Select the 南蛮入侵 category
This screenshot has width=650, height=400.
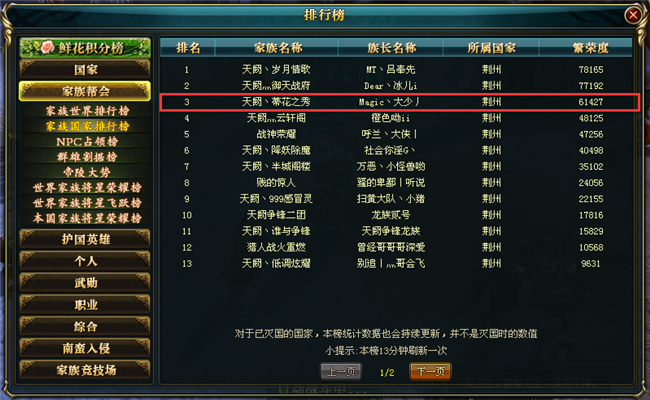click(85, 348)
